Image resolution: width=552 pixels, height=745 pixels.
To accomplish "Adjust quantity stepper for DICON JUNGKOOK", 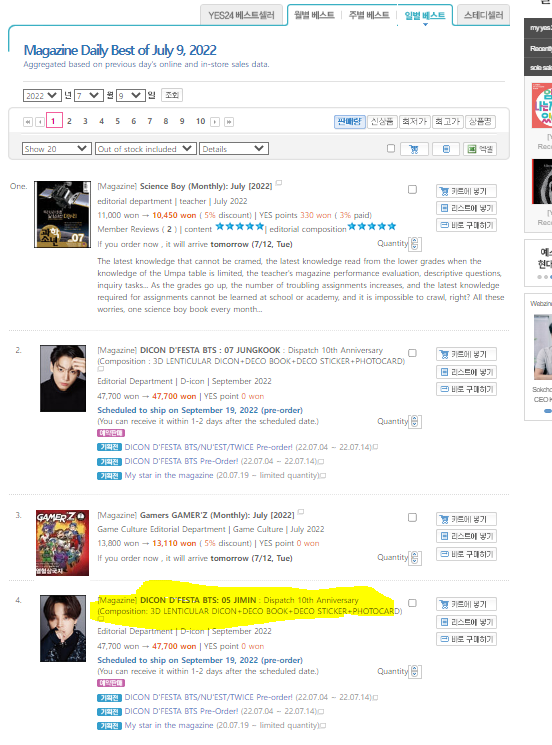I will tap(415, 421).
